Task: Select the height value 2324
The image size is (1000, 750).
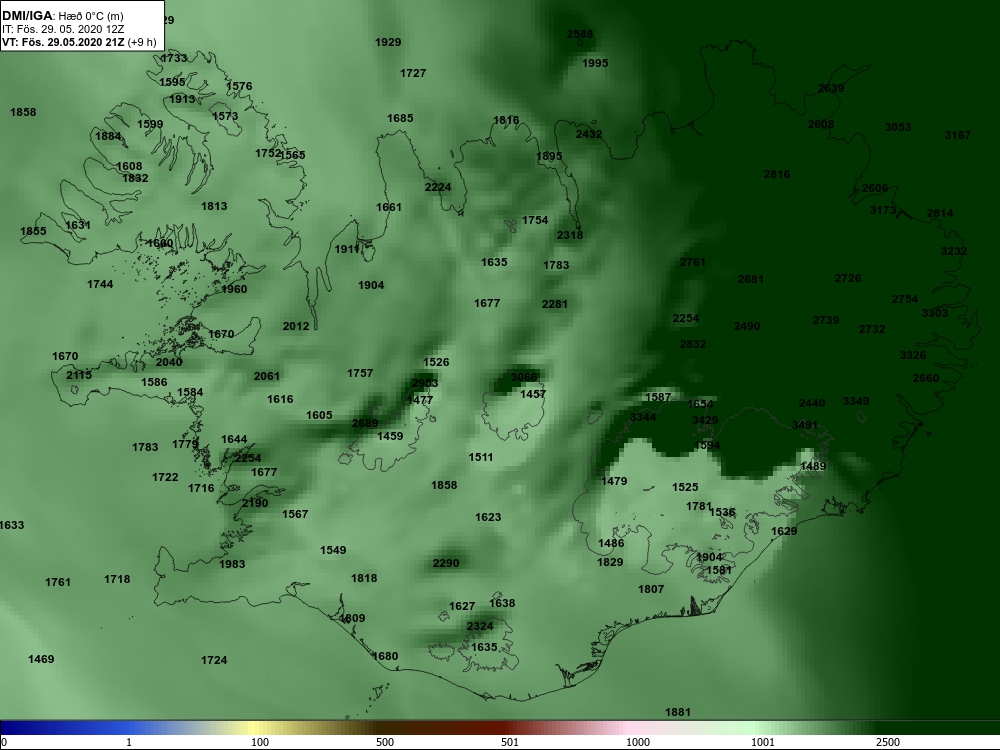Action: pos(480,626)
